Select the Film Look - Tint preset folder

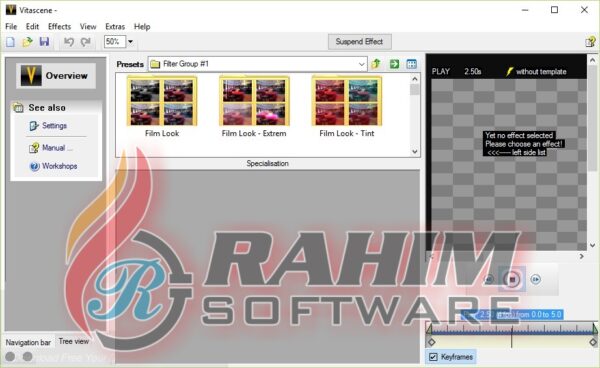click(347, 106)
